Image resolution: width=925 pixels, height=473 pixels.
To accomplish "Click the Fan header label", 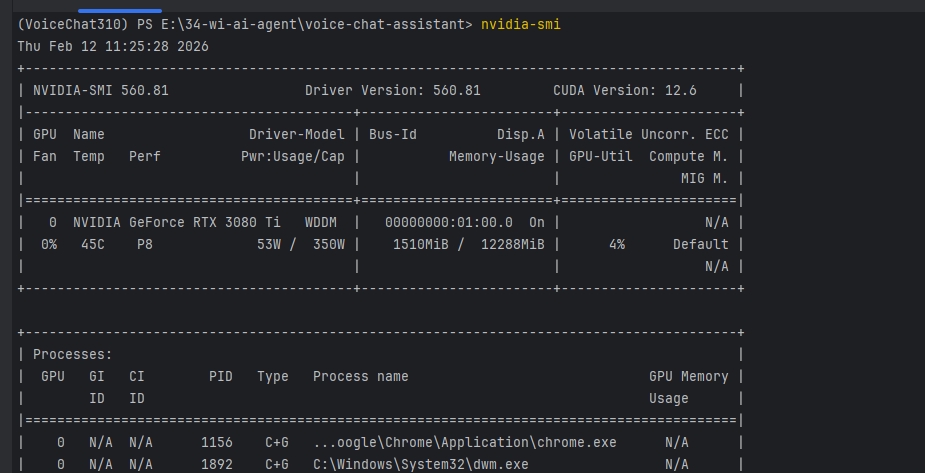I will 45,157.
